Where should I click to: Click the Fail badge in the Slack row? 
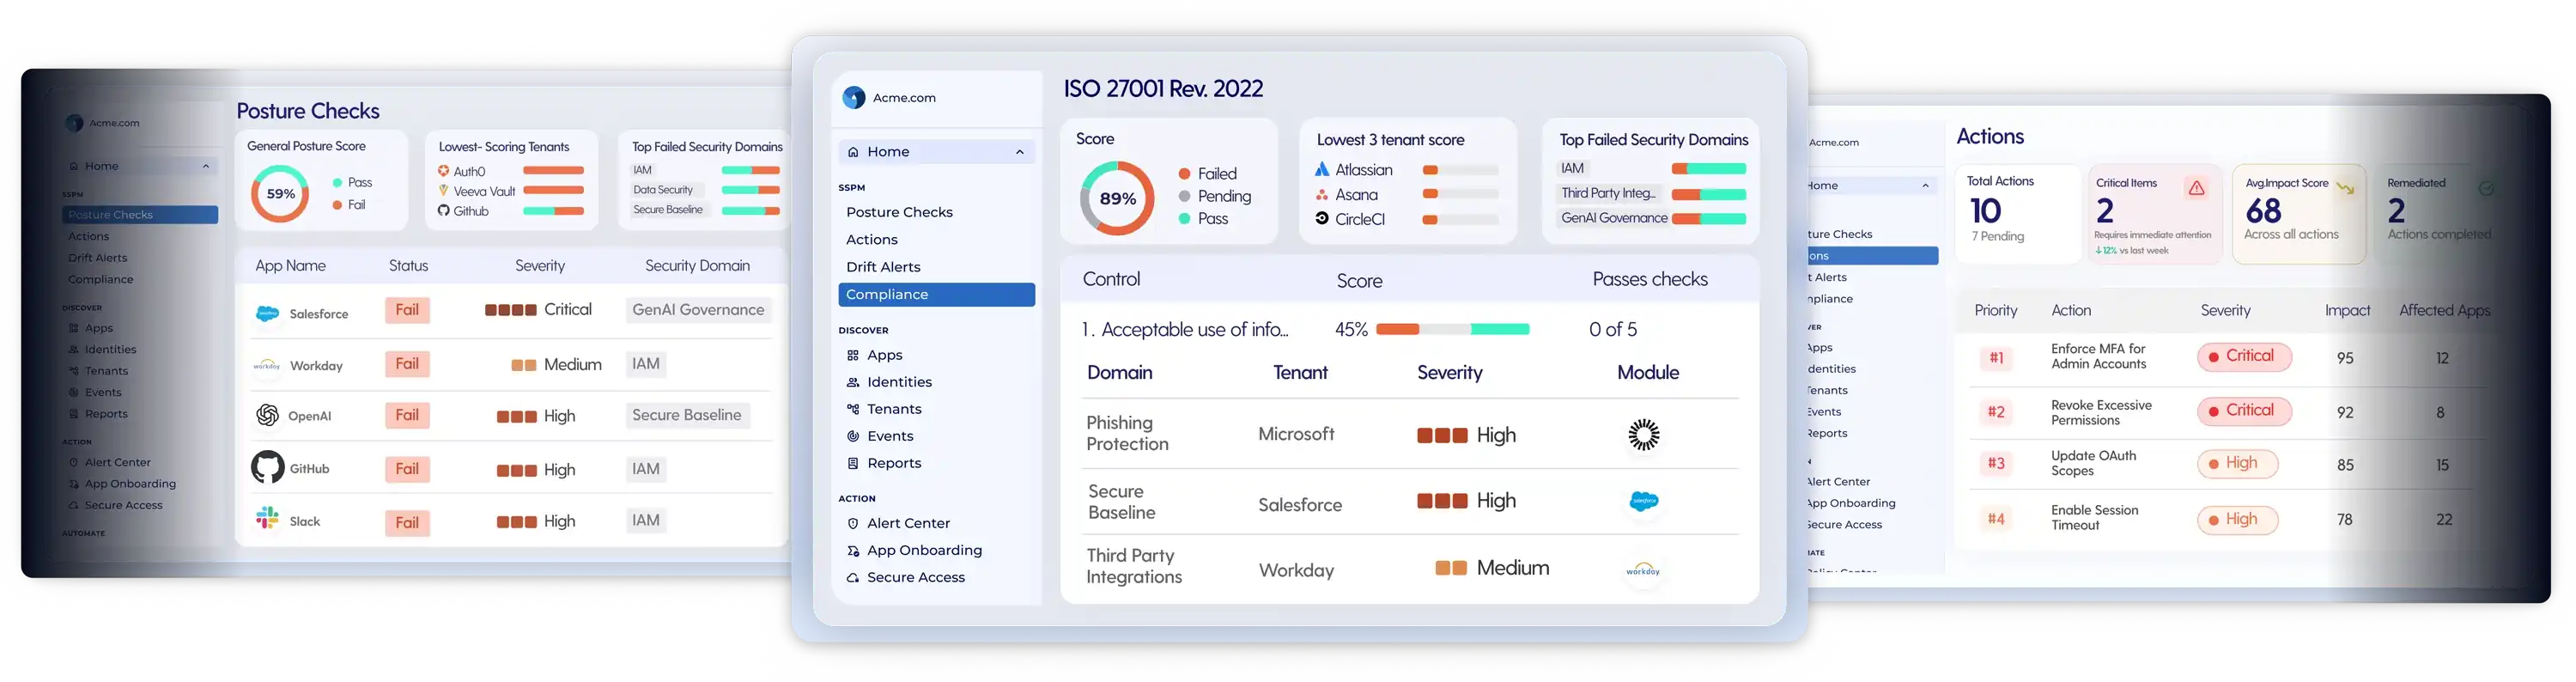coord(407,522)
